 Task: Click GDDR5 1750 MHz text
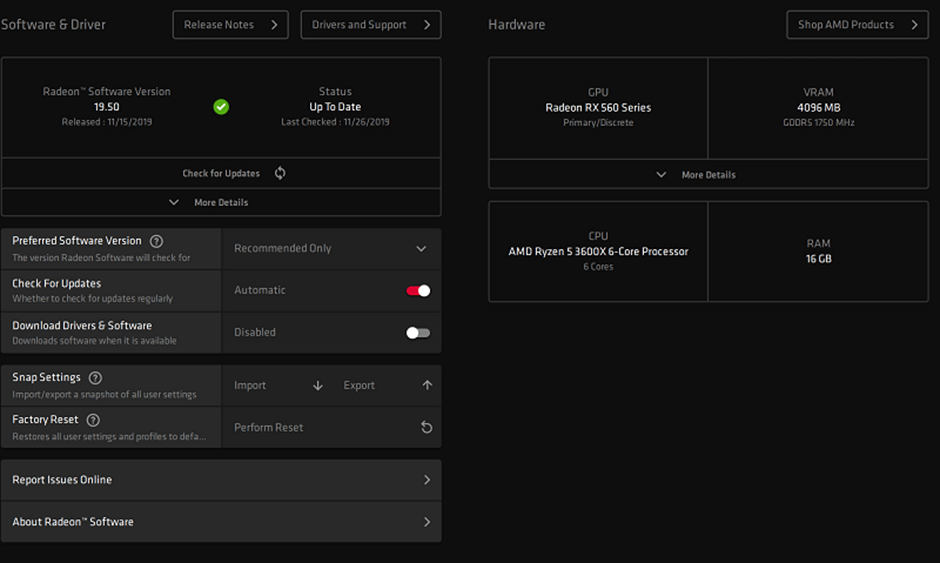click(818, 122)
